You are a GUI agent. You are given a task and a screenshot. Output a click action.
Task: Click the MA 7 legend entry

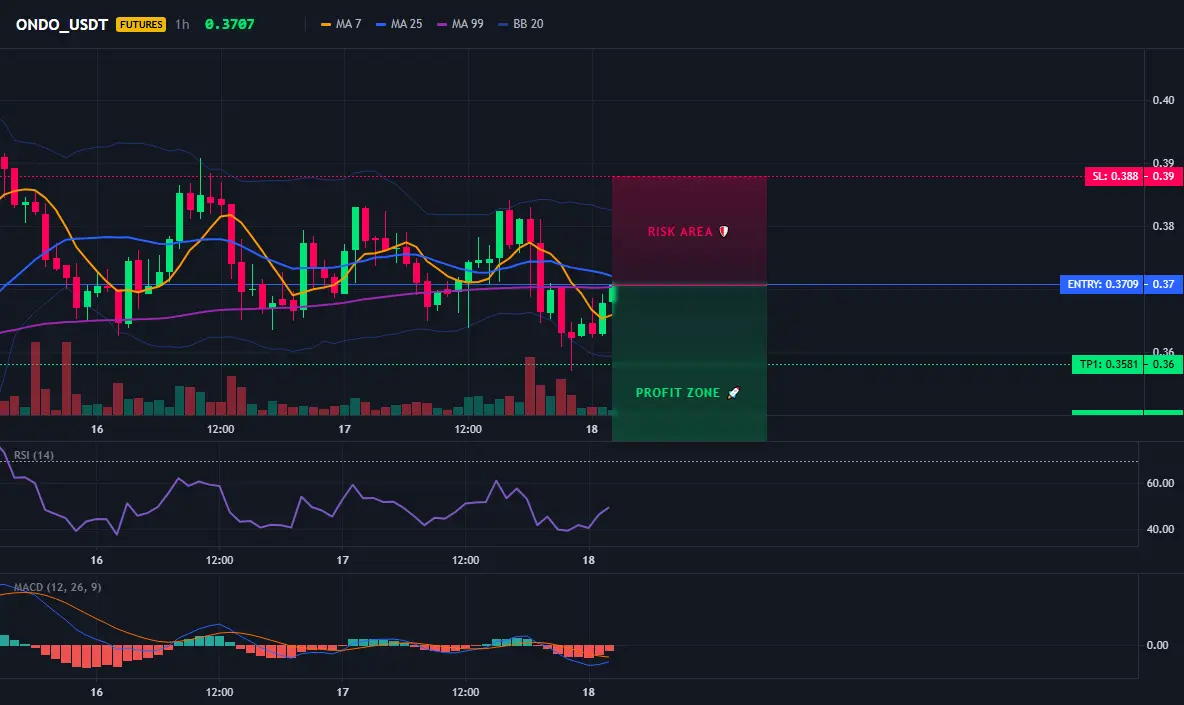[341, 24]
